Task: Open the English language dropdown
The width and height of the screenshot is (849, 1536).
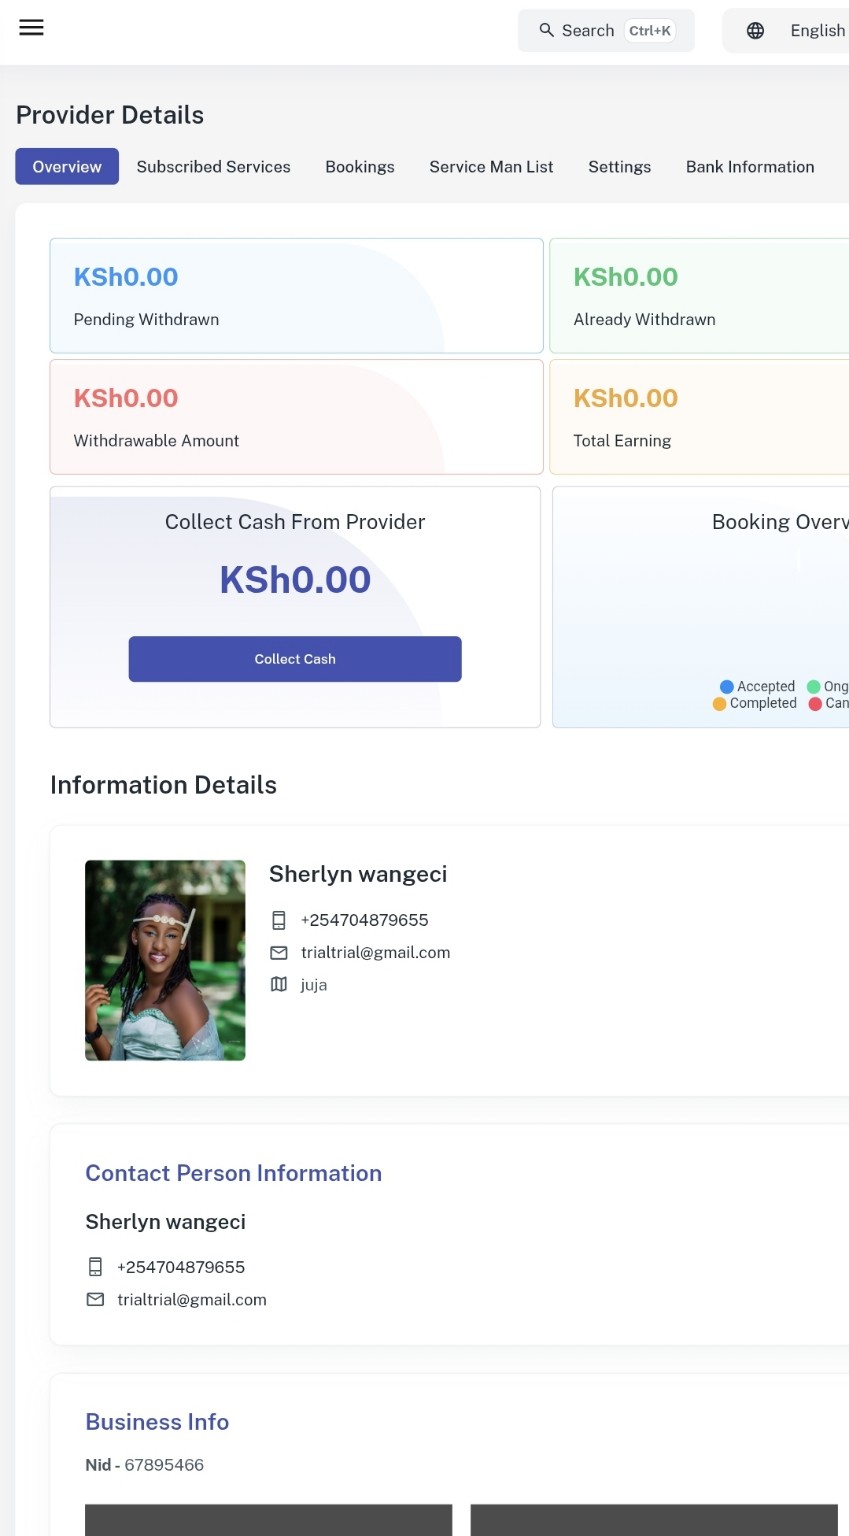Action: pyautogui.click(x=816, y=31)
